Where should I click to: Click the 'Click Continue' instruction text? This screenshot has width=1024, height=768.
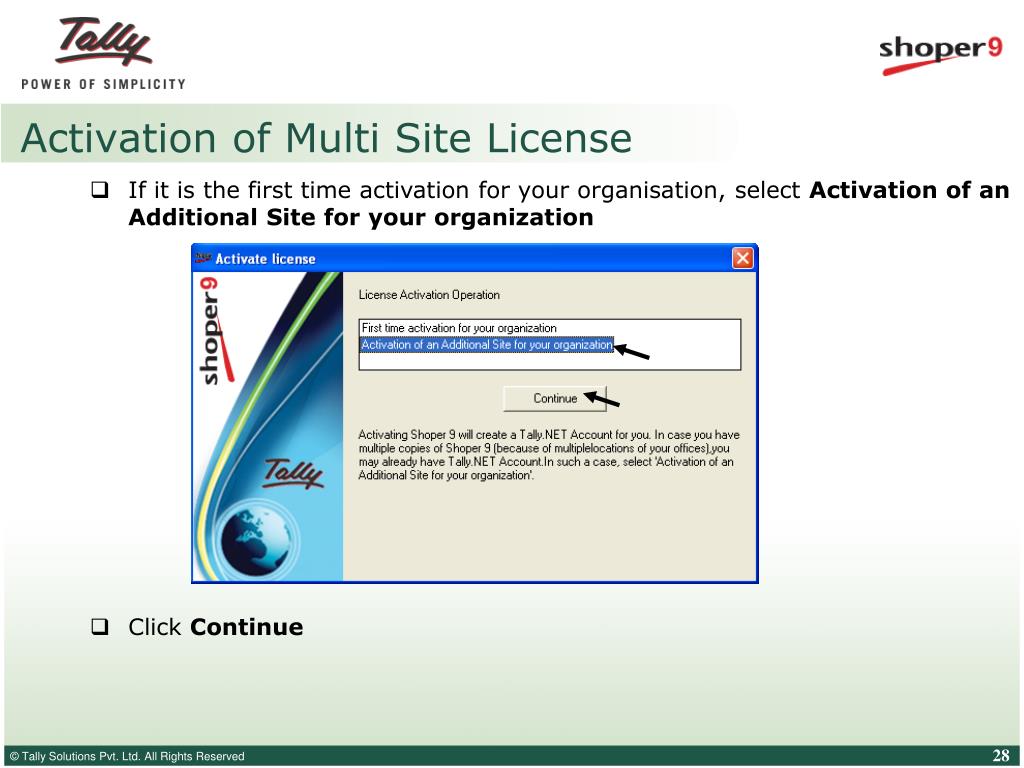(216, 627)
